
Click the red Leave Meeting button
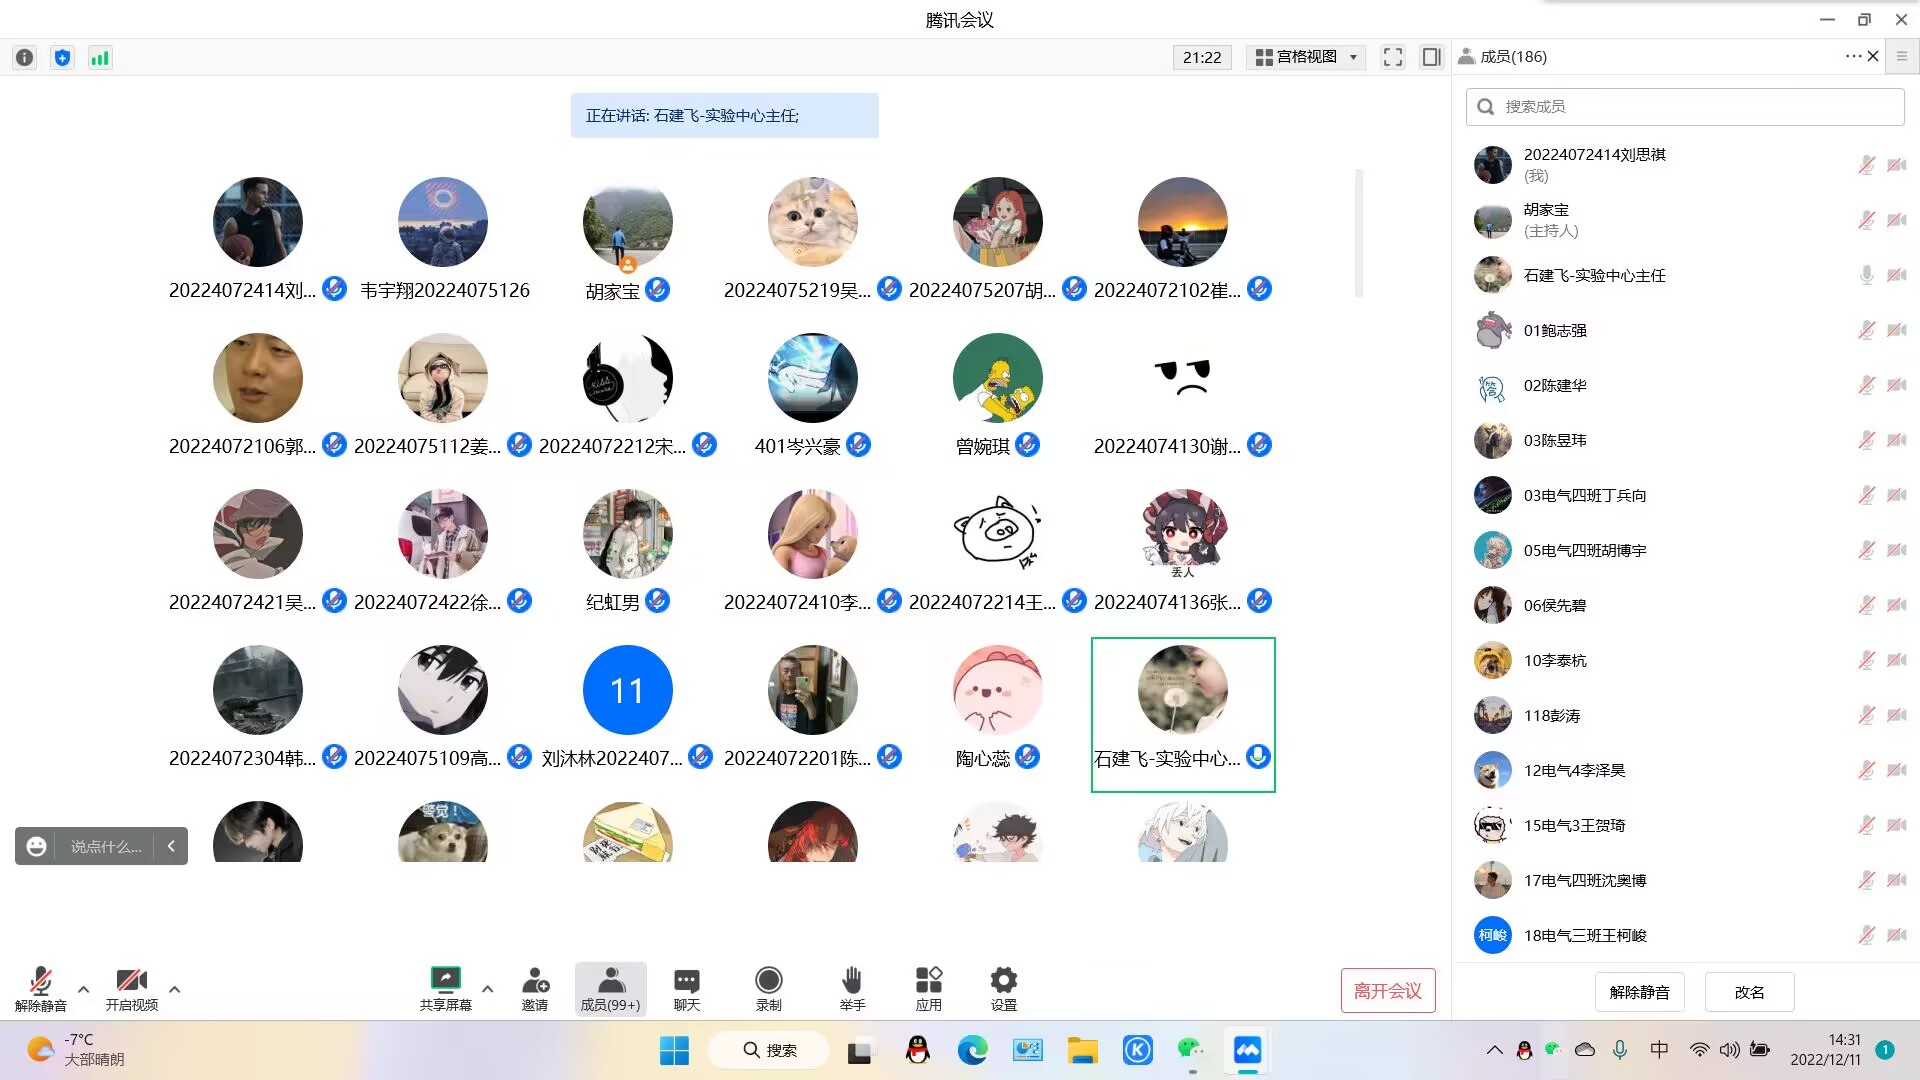click(1387, 990)
